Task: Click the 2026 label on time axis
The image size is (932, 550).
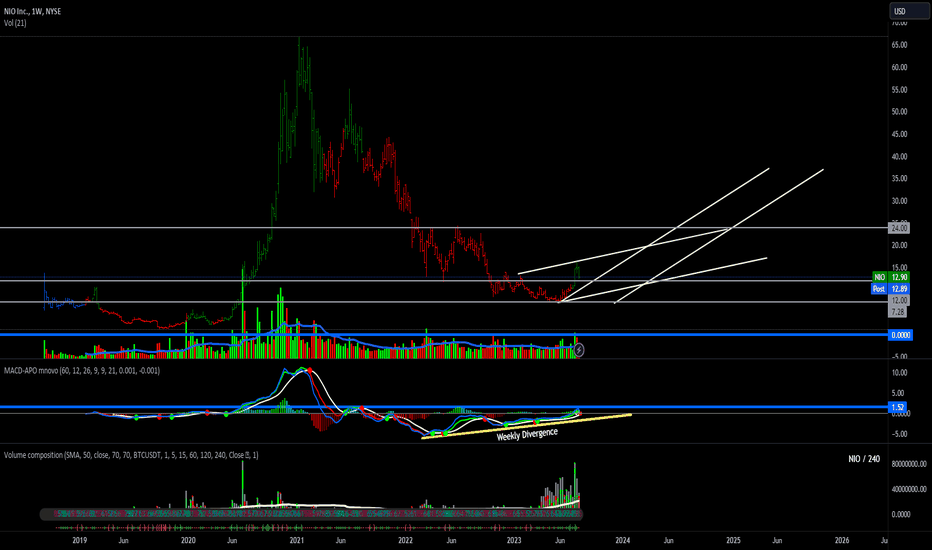Action: pyautogui.click(x=842, y=540)
